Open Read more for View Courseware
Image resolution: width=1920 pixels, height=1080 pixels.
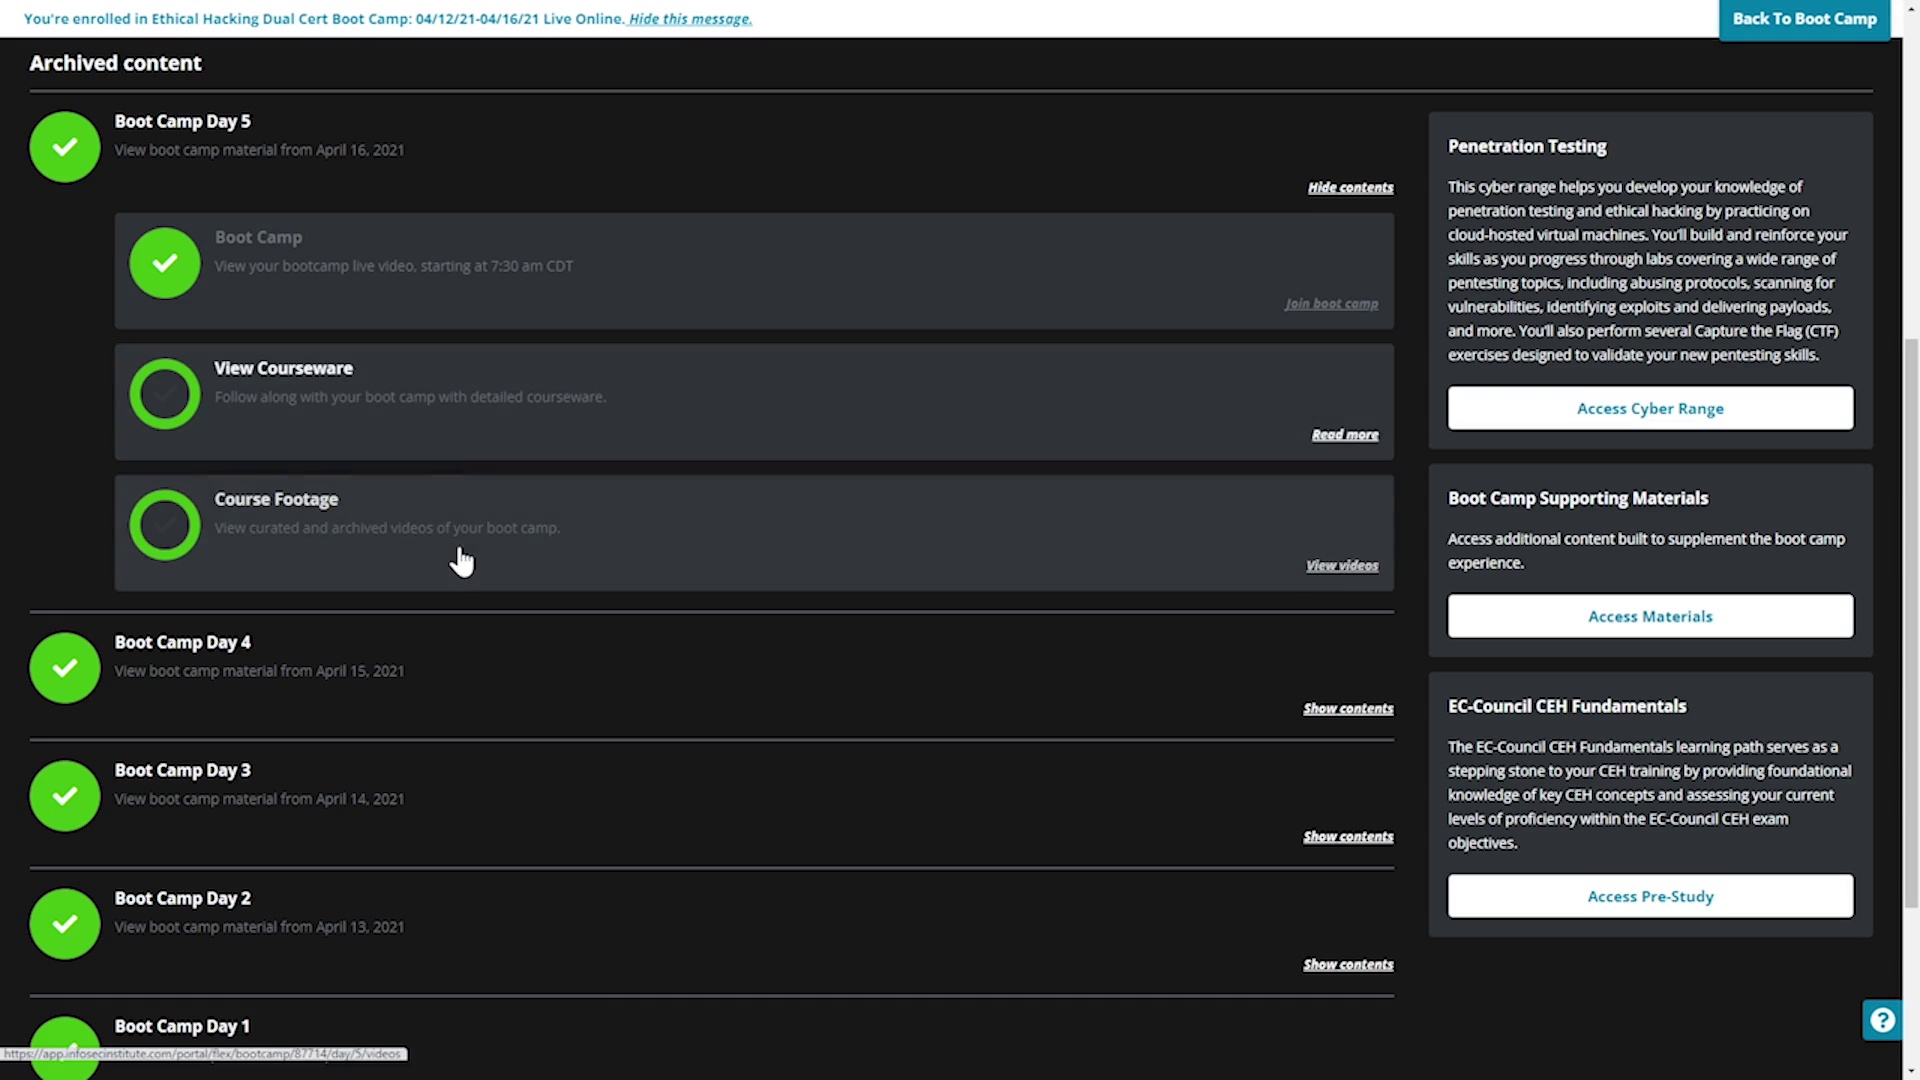1345,435
